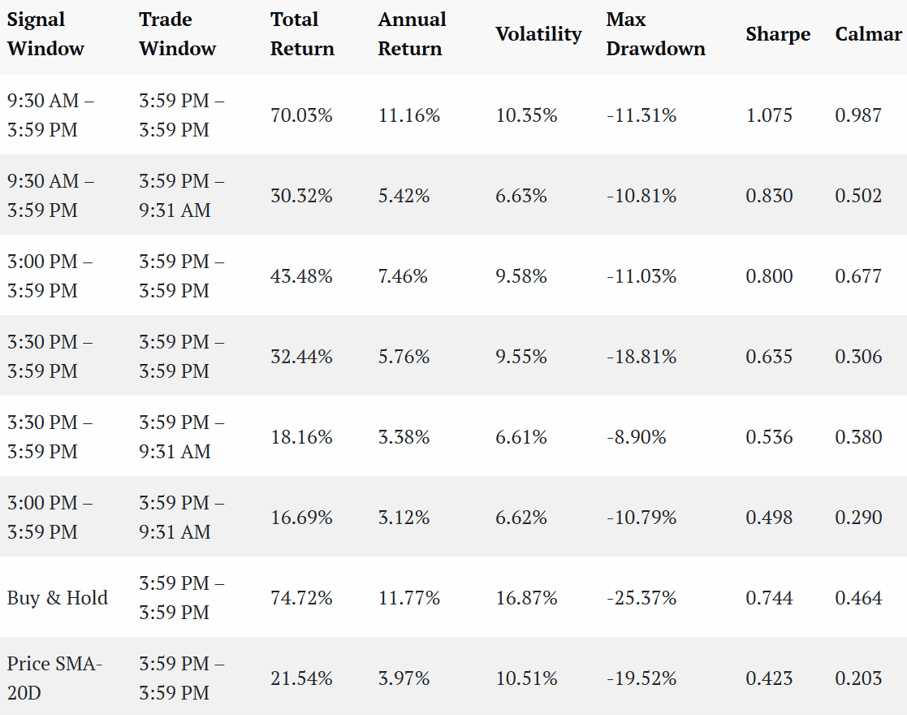Click the -25.37% max drawdown cell

[x=641, y=598]
